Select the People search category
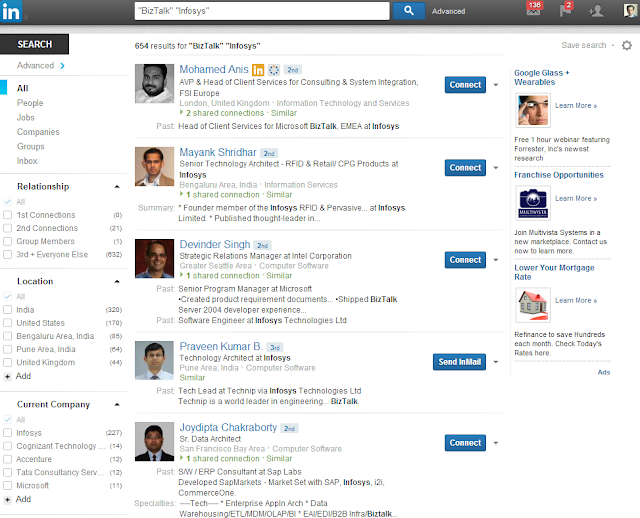The height and width of the screenshot is (518, 640). click(30, 103)
